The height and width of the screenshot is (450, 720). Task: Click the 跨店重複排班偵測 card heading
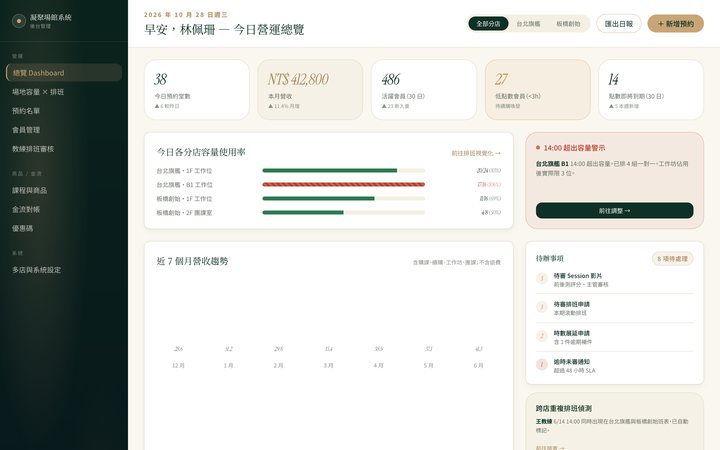563,408
